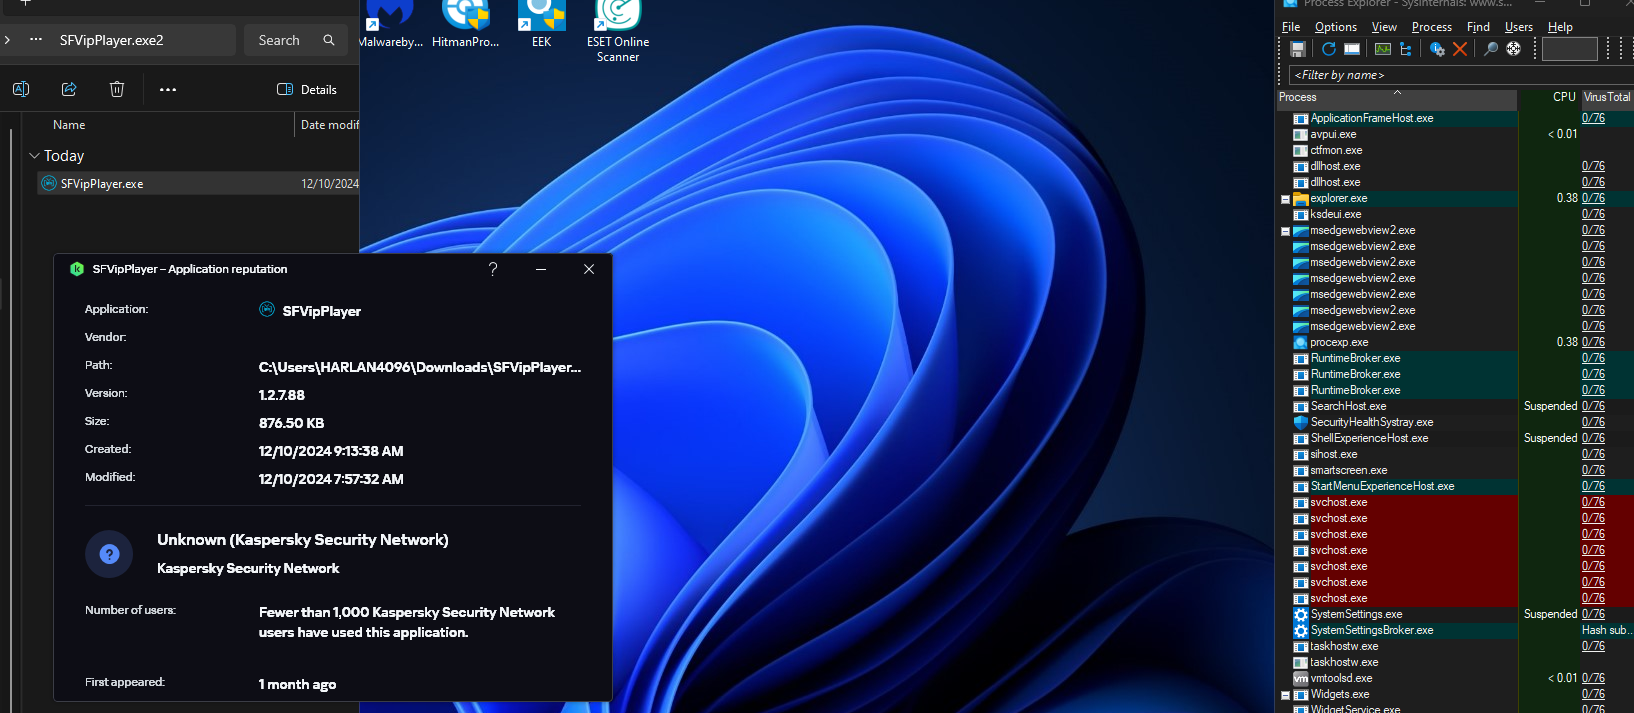Open the HitmanPro desktop shortcut
This screenshot has height=713, width=1634.
click(x=465, y=25)
